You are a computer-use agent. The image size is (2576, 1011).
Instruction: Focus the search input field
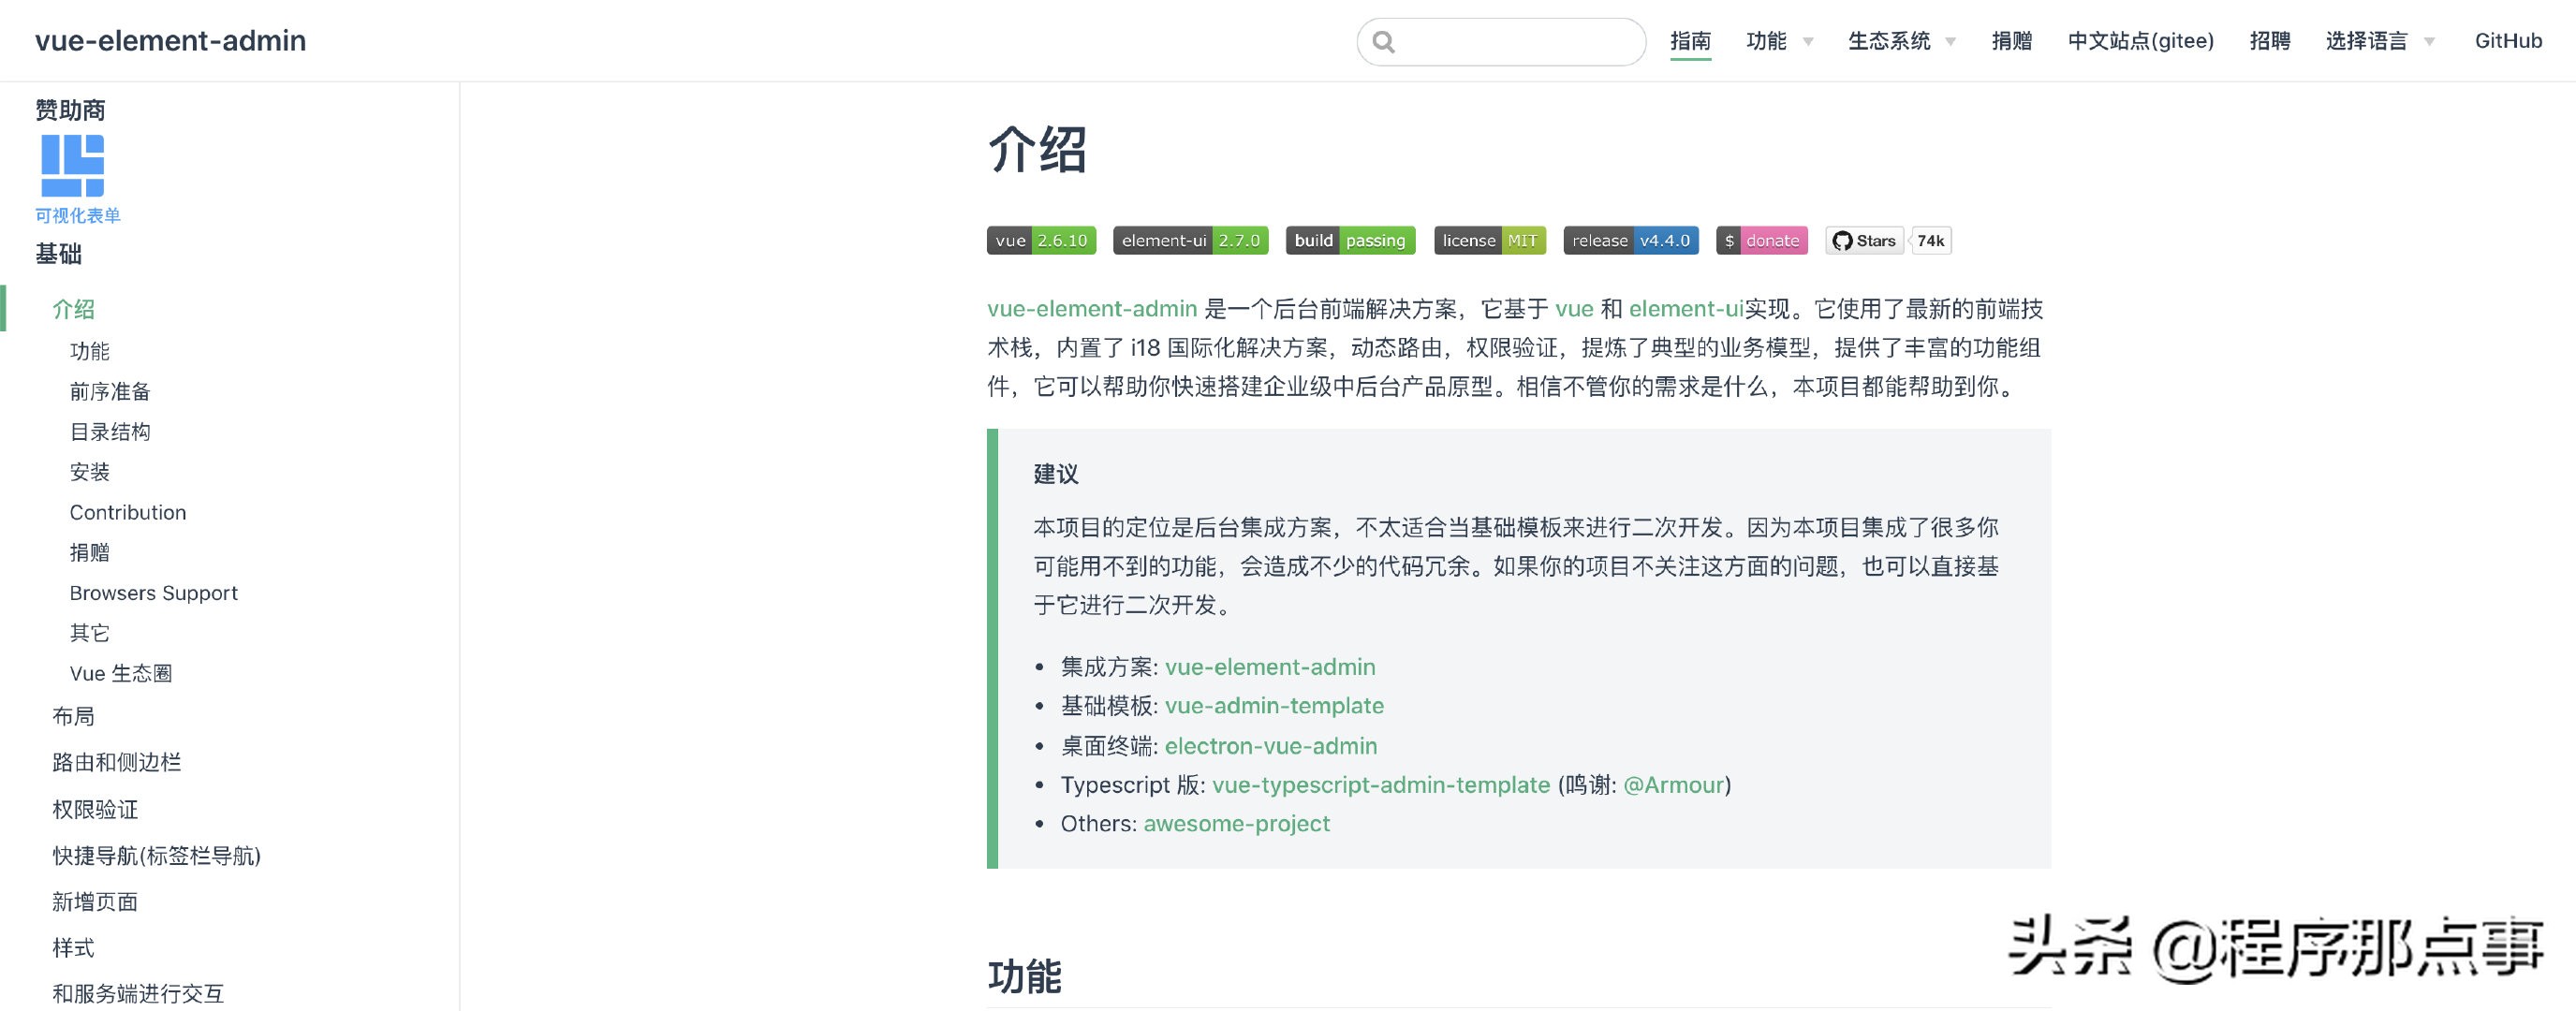[1501, 42]
